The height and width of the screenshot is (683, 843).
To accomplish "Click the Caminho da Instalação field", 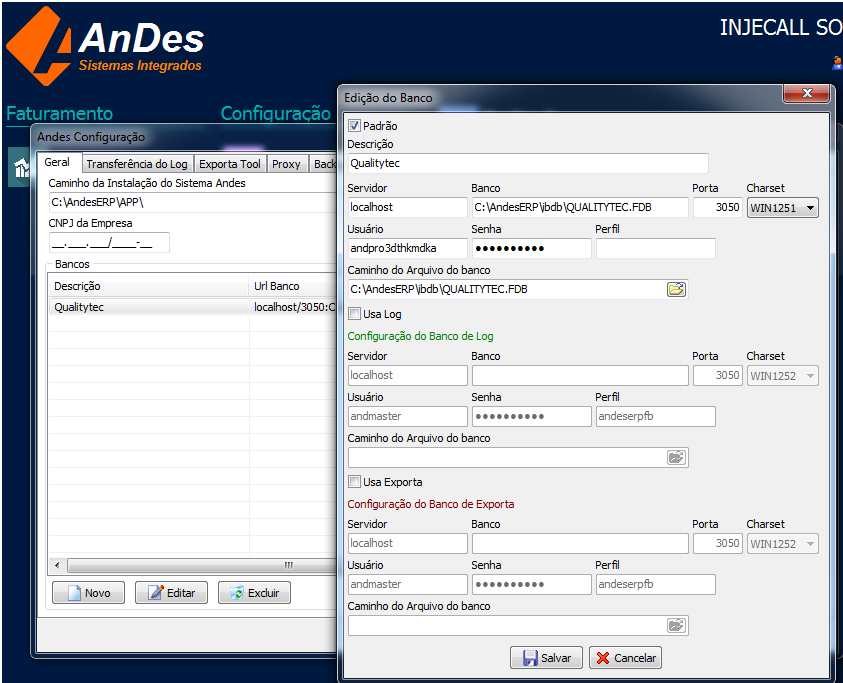I will 192,203.
